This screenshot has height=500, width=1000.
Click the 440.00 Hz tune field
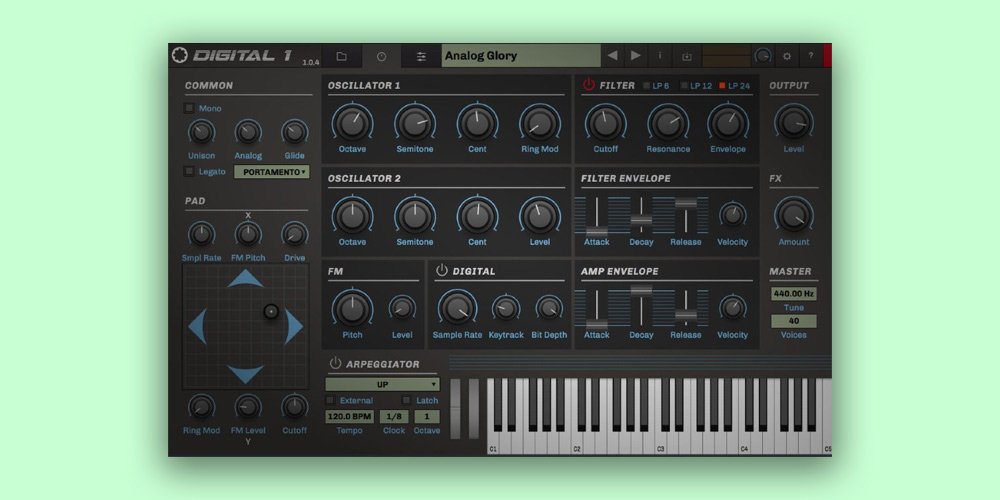pyautogui.click(x=794, y=294)
